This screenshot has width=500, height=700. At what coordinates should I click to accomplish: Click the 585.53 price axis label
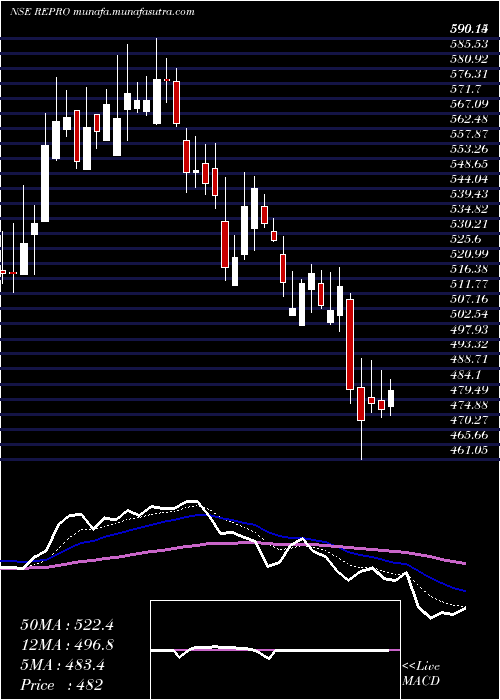(468, 44)
